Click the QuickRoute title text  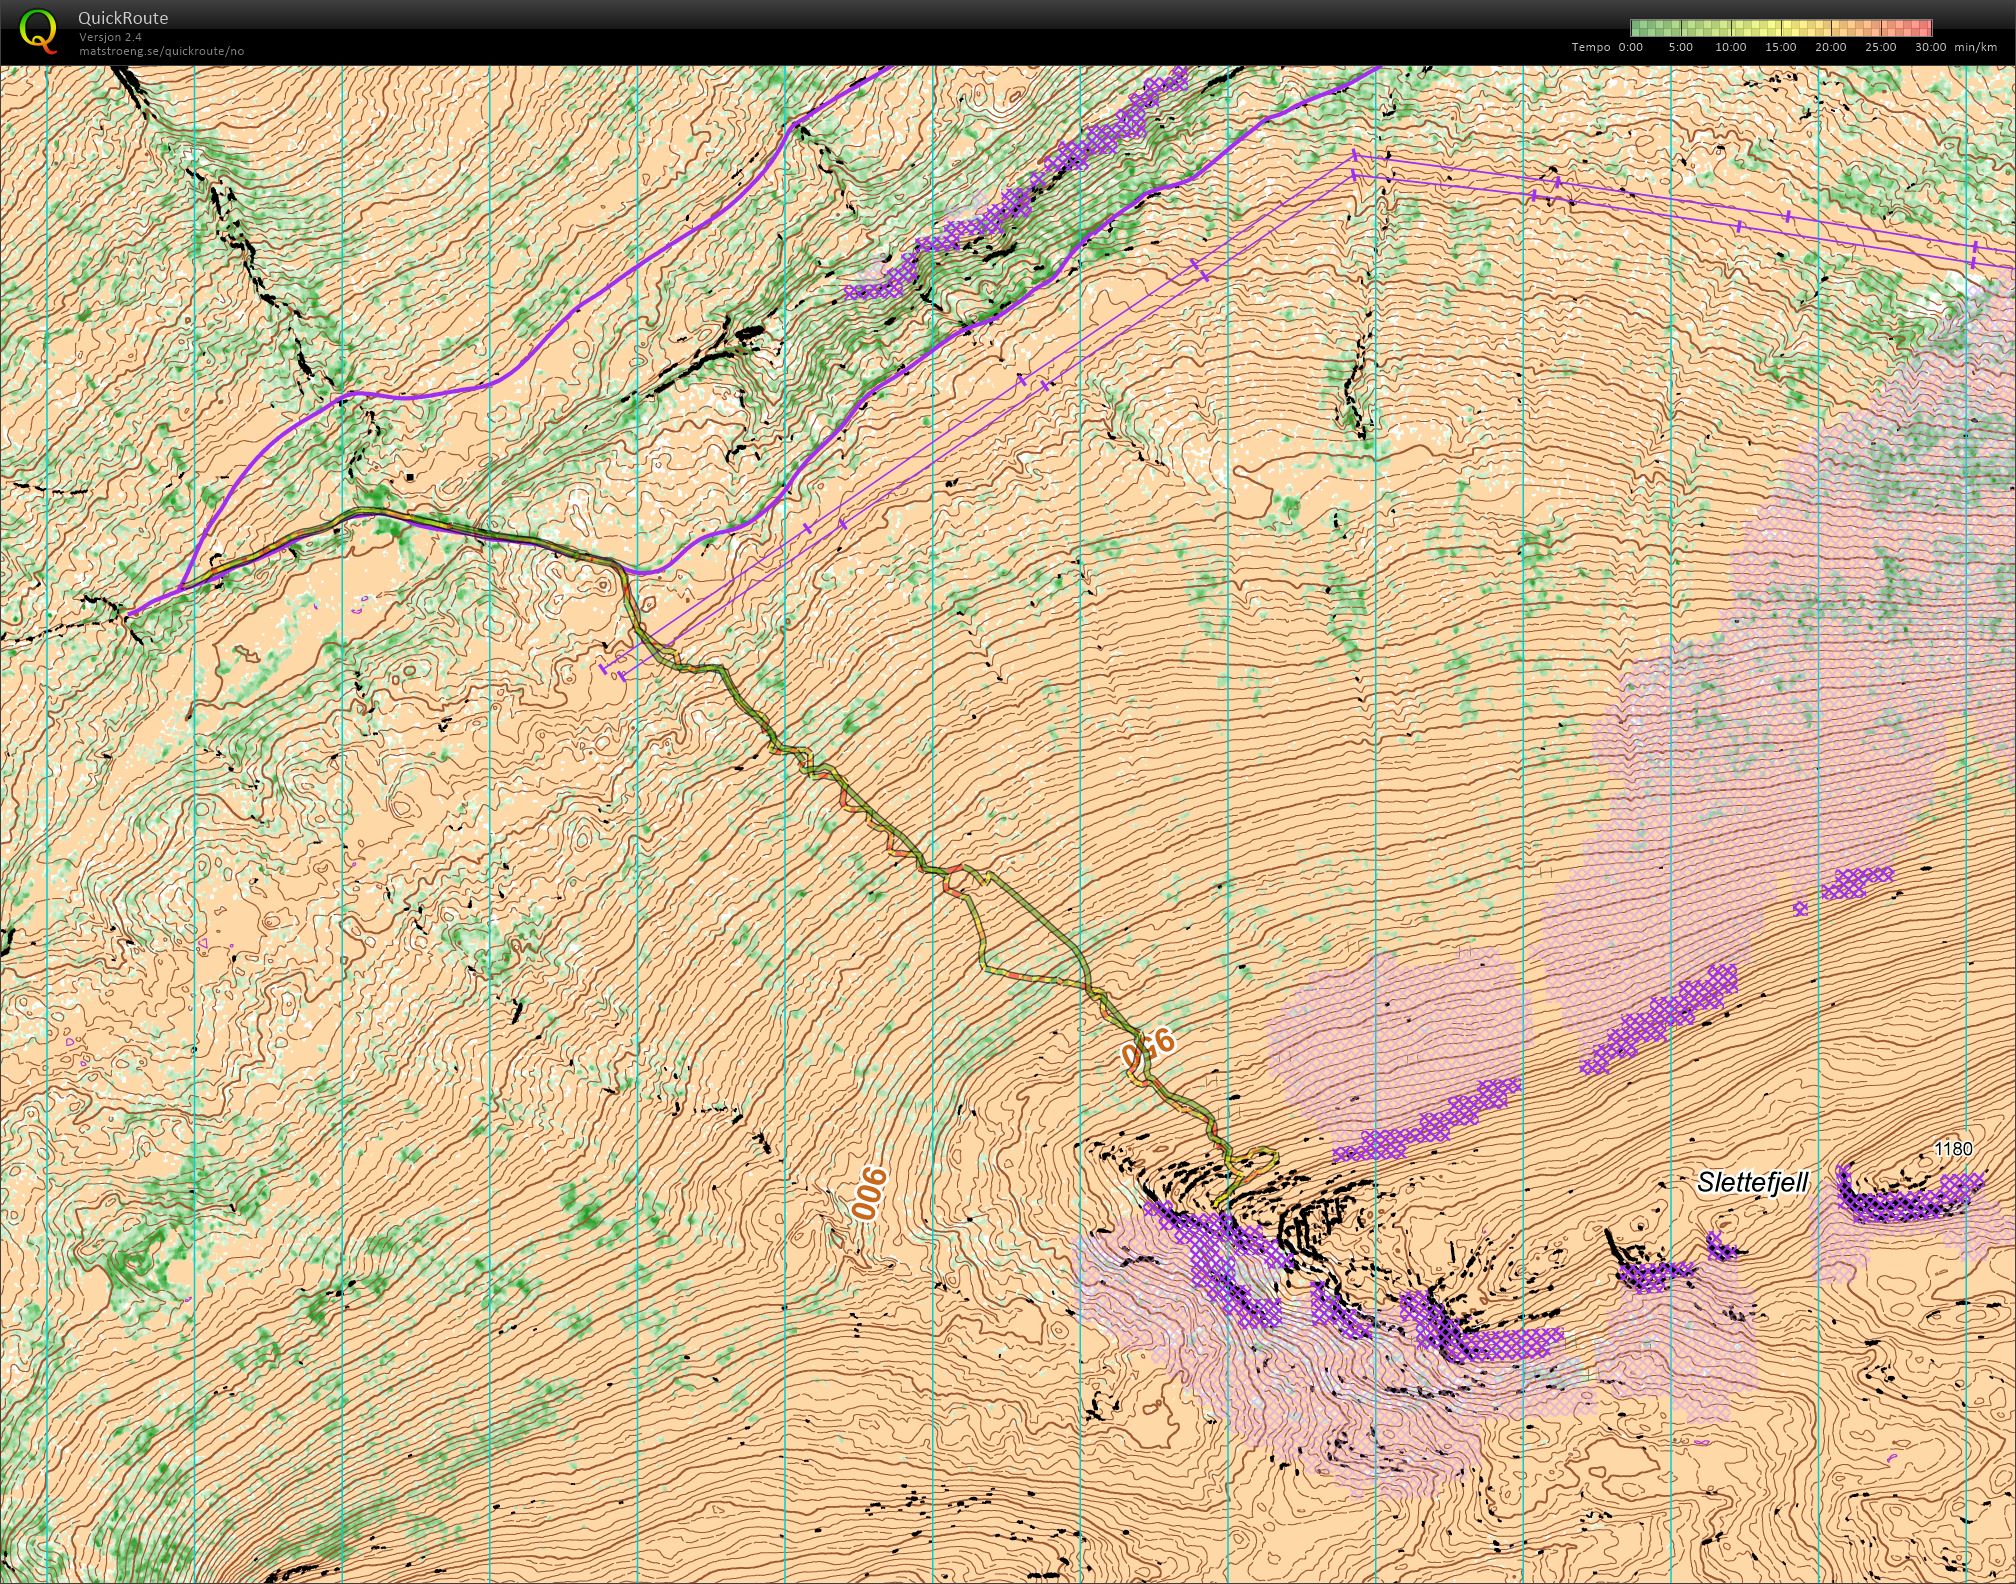tap(123, 18)
